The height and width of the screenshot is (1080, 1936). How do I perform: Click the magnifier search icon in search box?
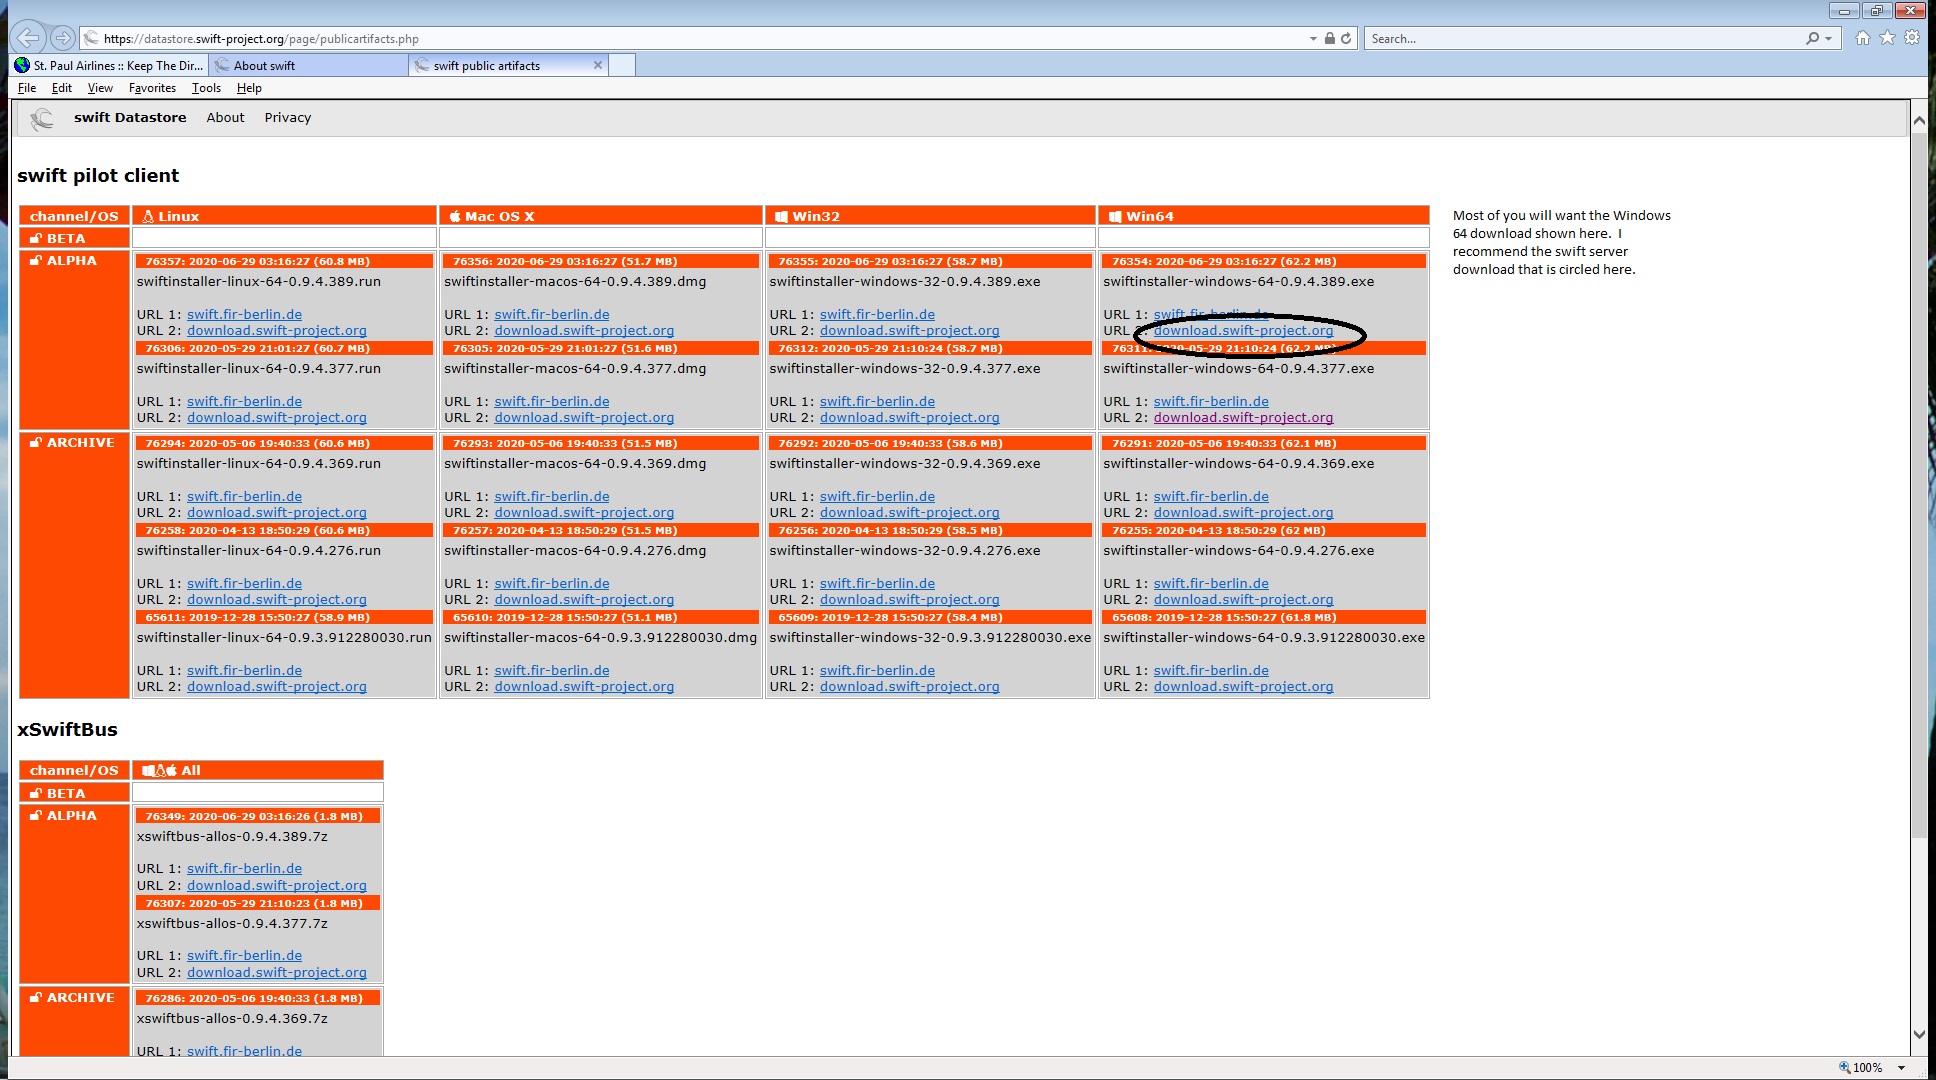(1812, 38)
